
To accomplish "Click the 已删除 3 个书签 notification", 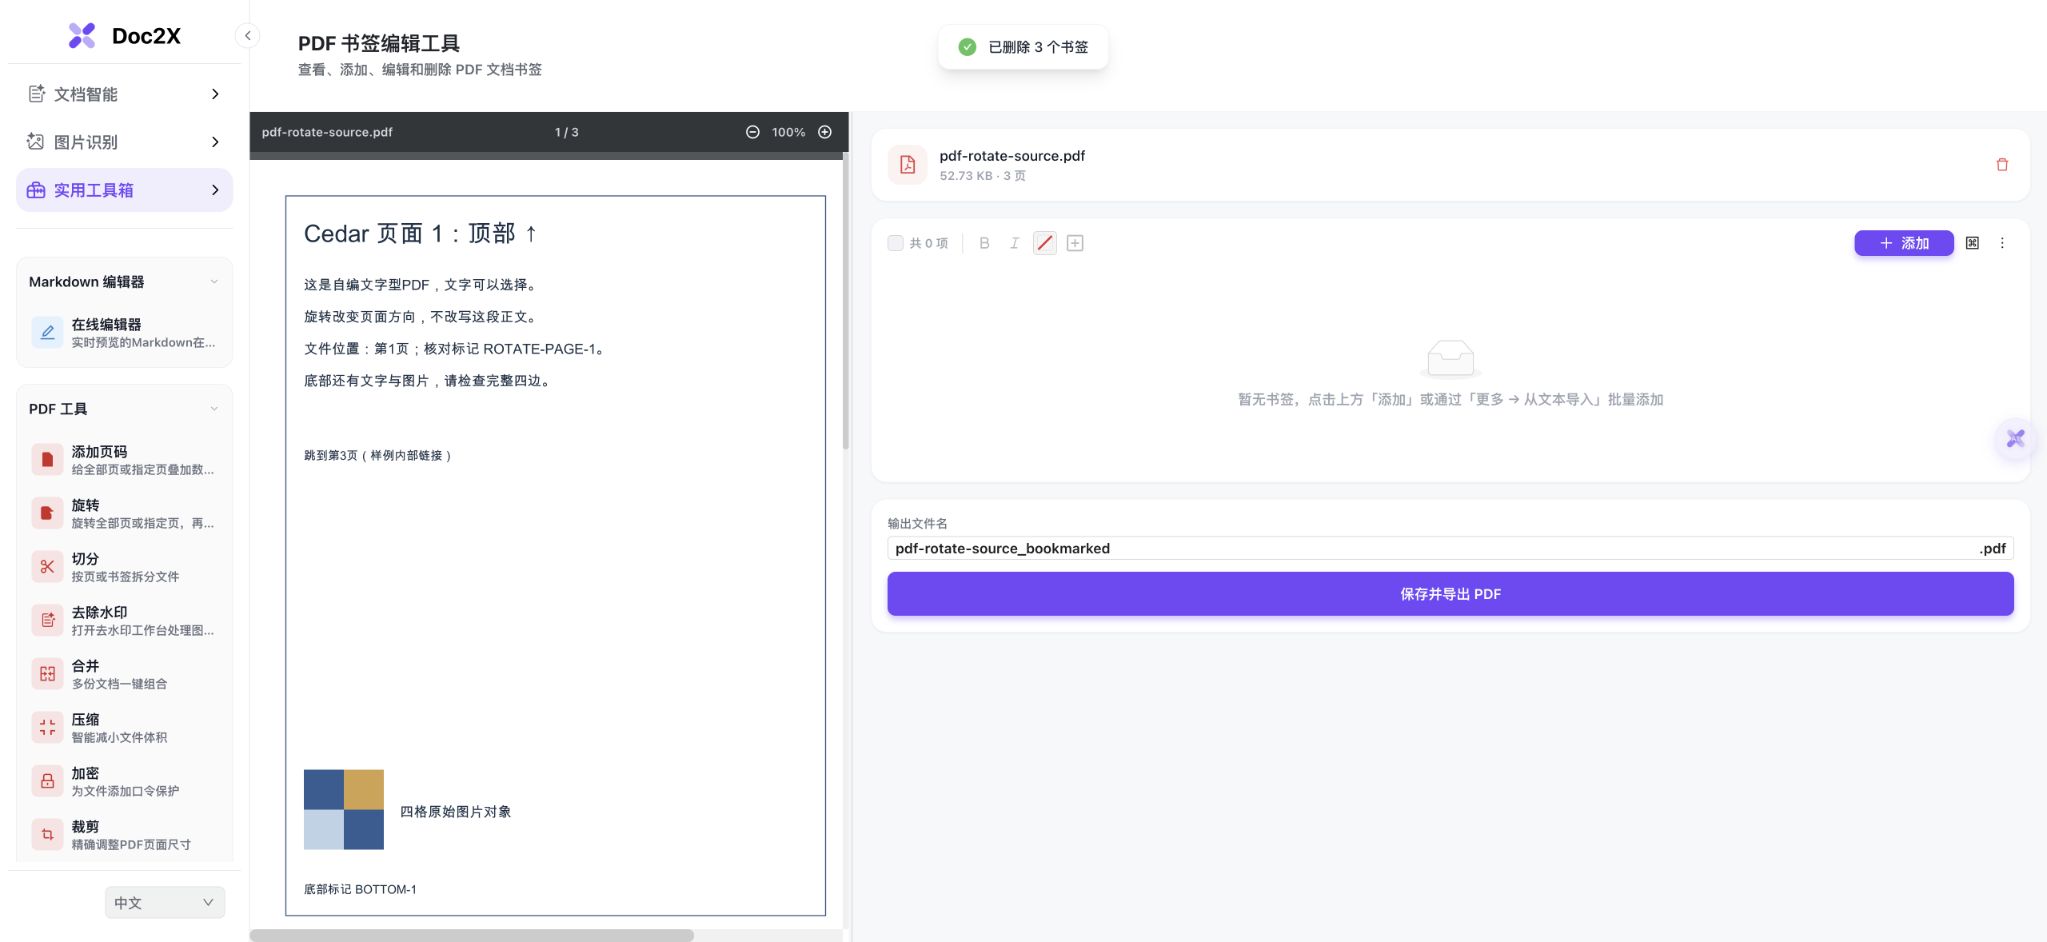I will pyautogui.click(x=1023, y=47).
